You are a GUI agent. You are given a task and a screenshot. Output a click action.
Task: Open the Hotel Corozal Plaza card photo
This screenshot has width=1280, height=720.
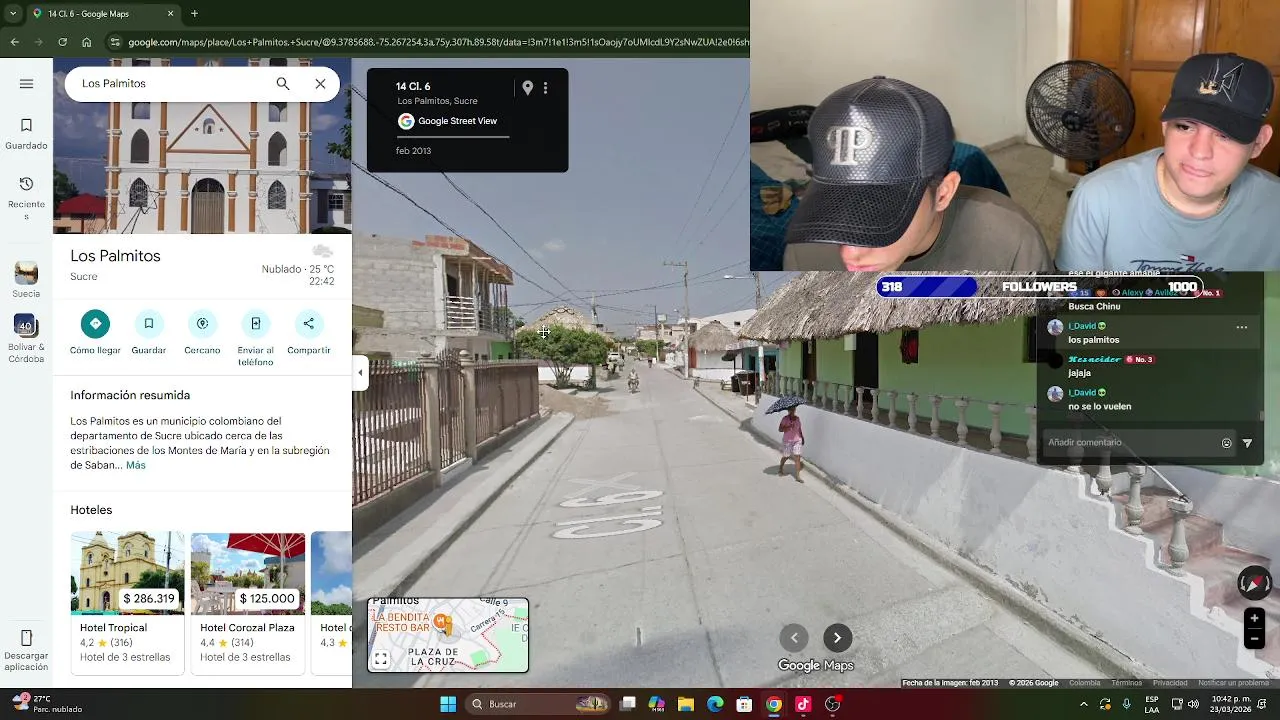[247, 573]
